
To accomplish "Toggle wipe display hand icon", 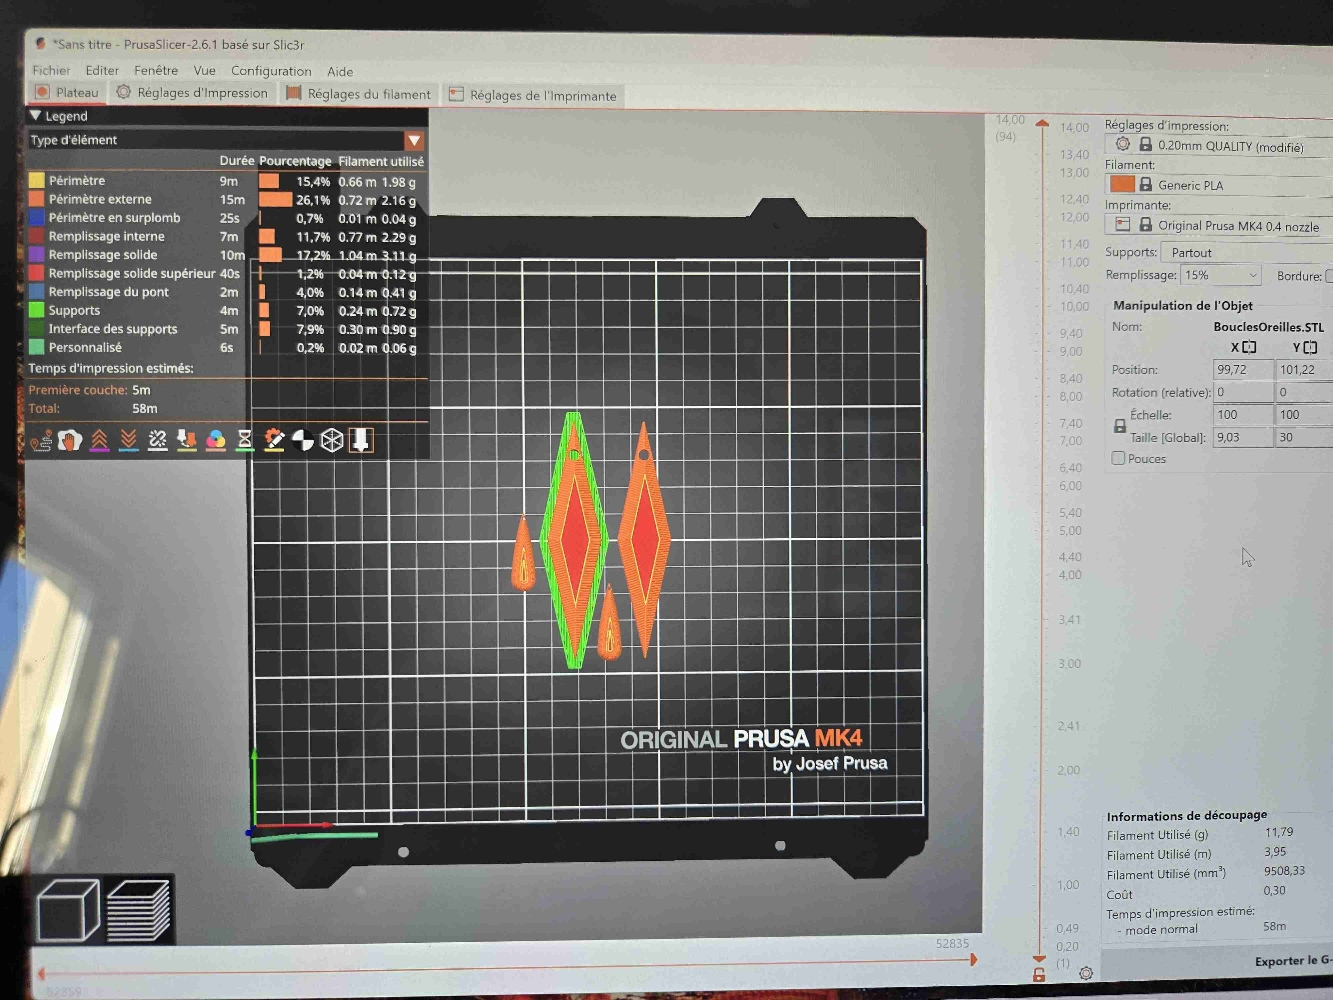I will (x=69, y=440).
